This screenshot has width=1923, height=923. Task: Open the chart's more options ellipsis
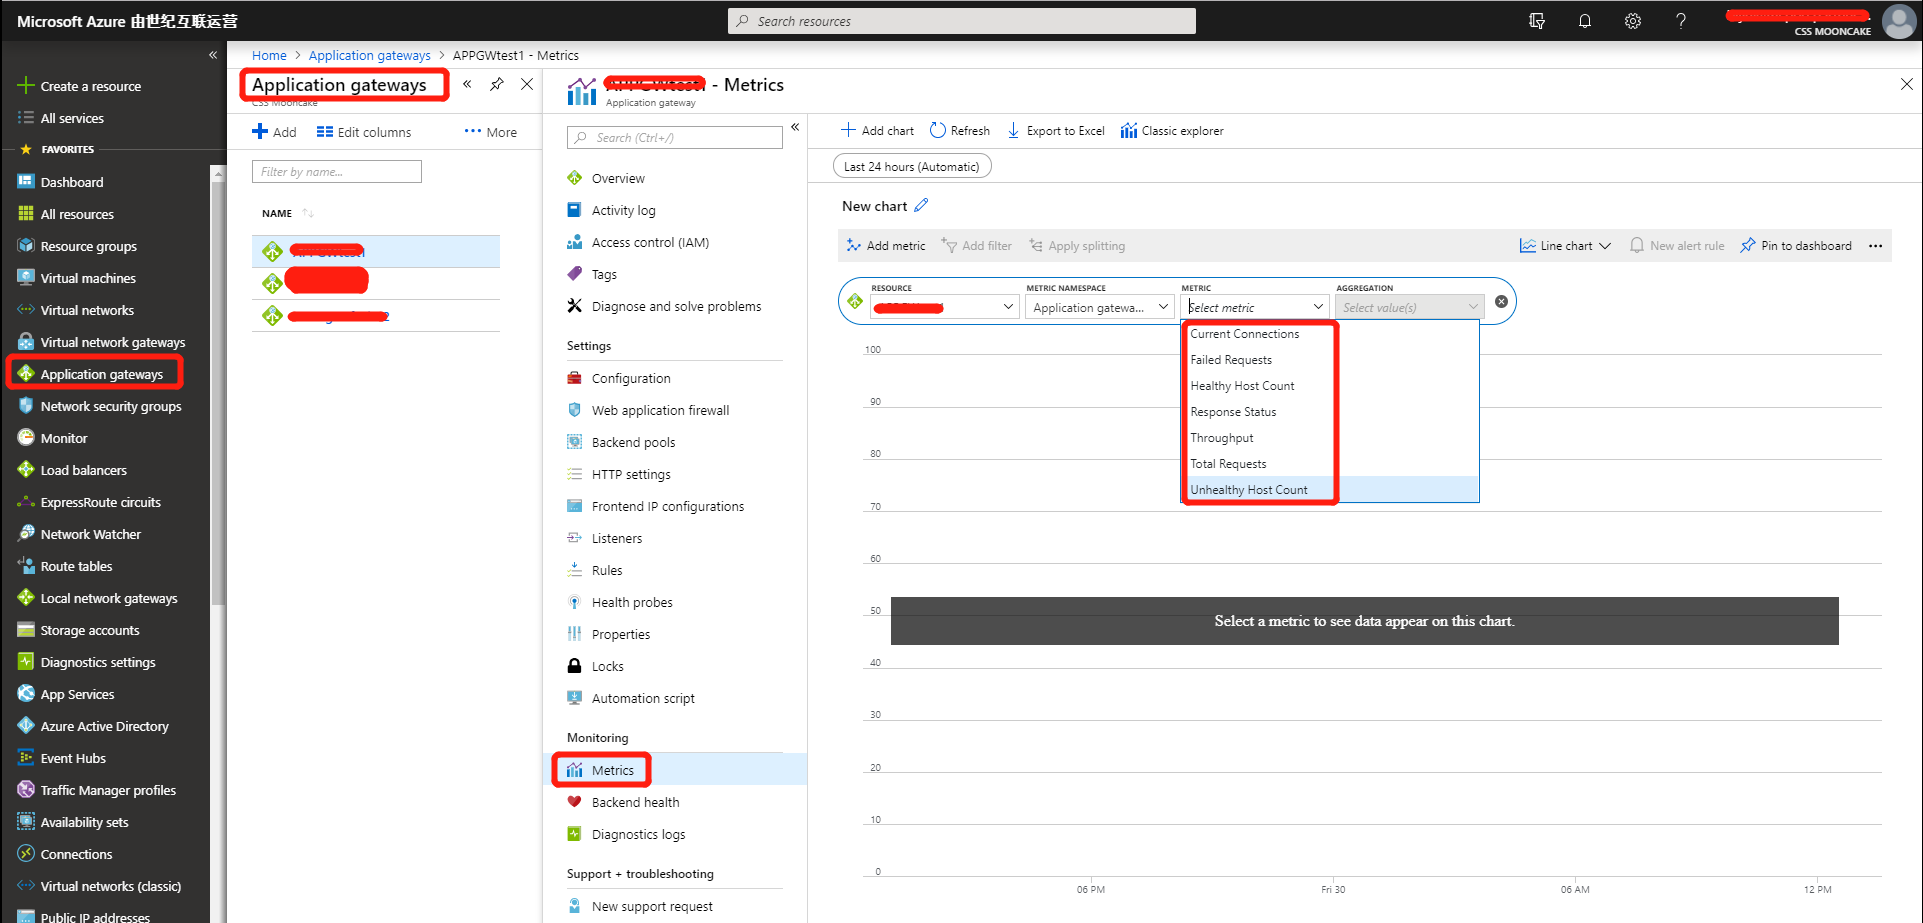click(1875, 246)
